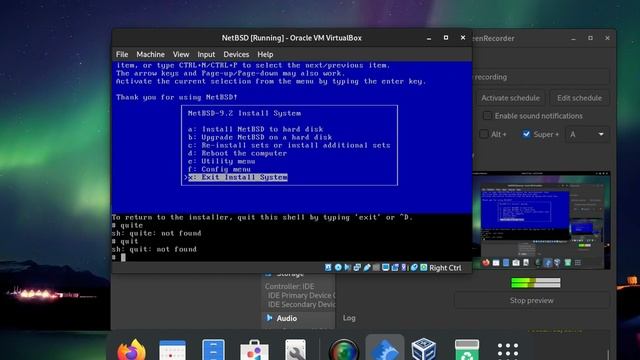Click the shell prompt cursor on last line
This screenshot has width=640, height=360.
[x=123, y=257]
